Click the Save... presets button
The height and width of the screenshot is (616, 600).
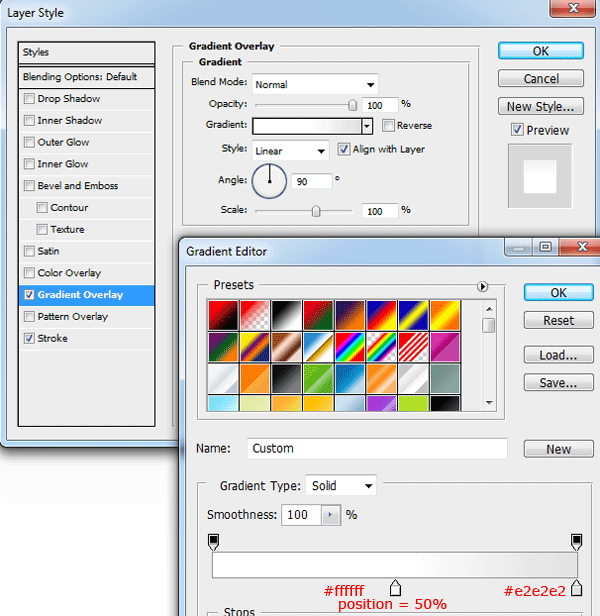558,382
